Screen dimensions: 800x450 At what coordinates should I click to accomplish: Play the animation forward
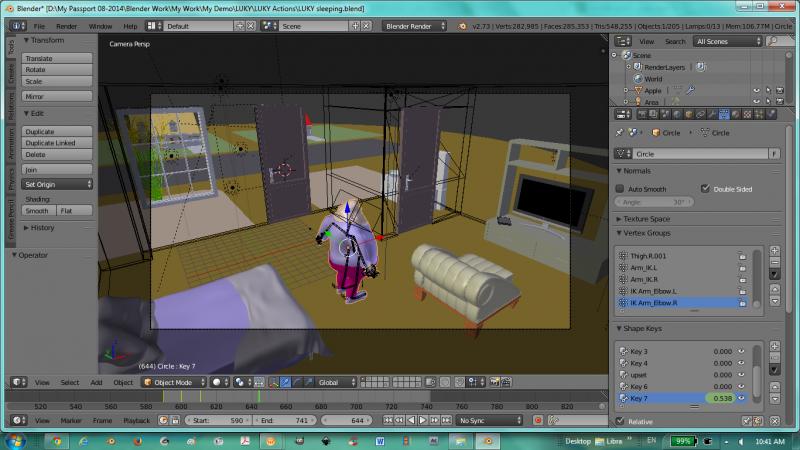pos(422,420)
